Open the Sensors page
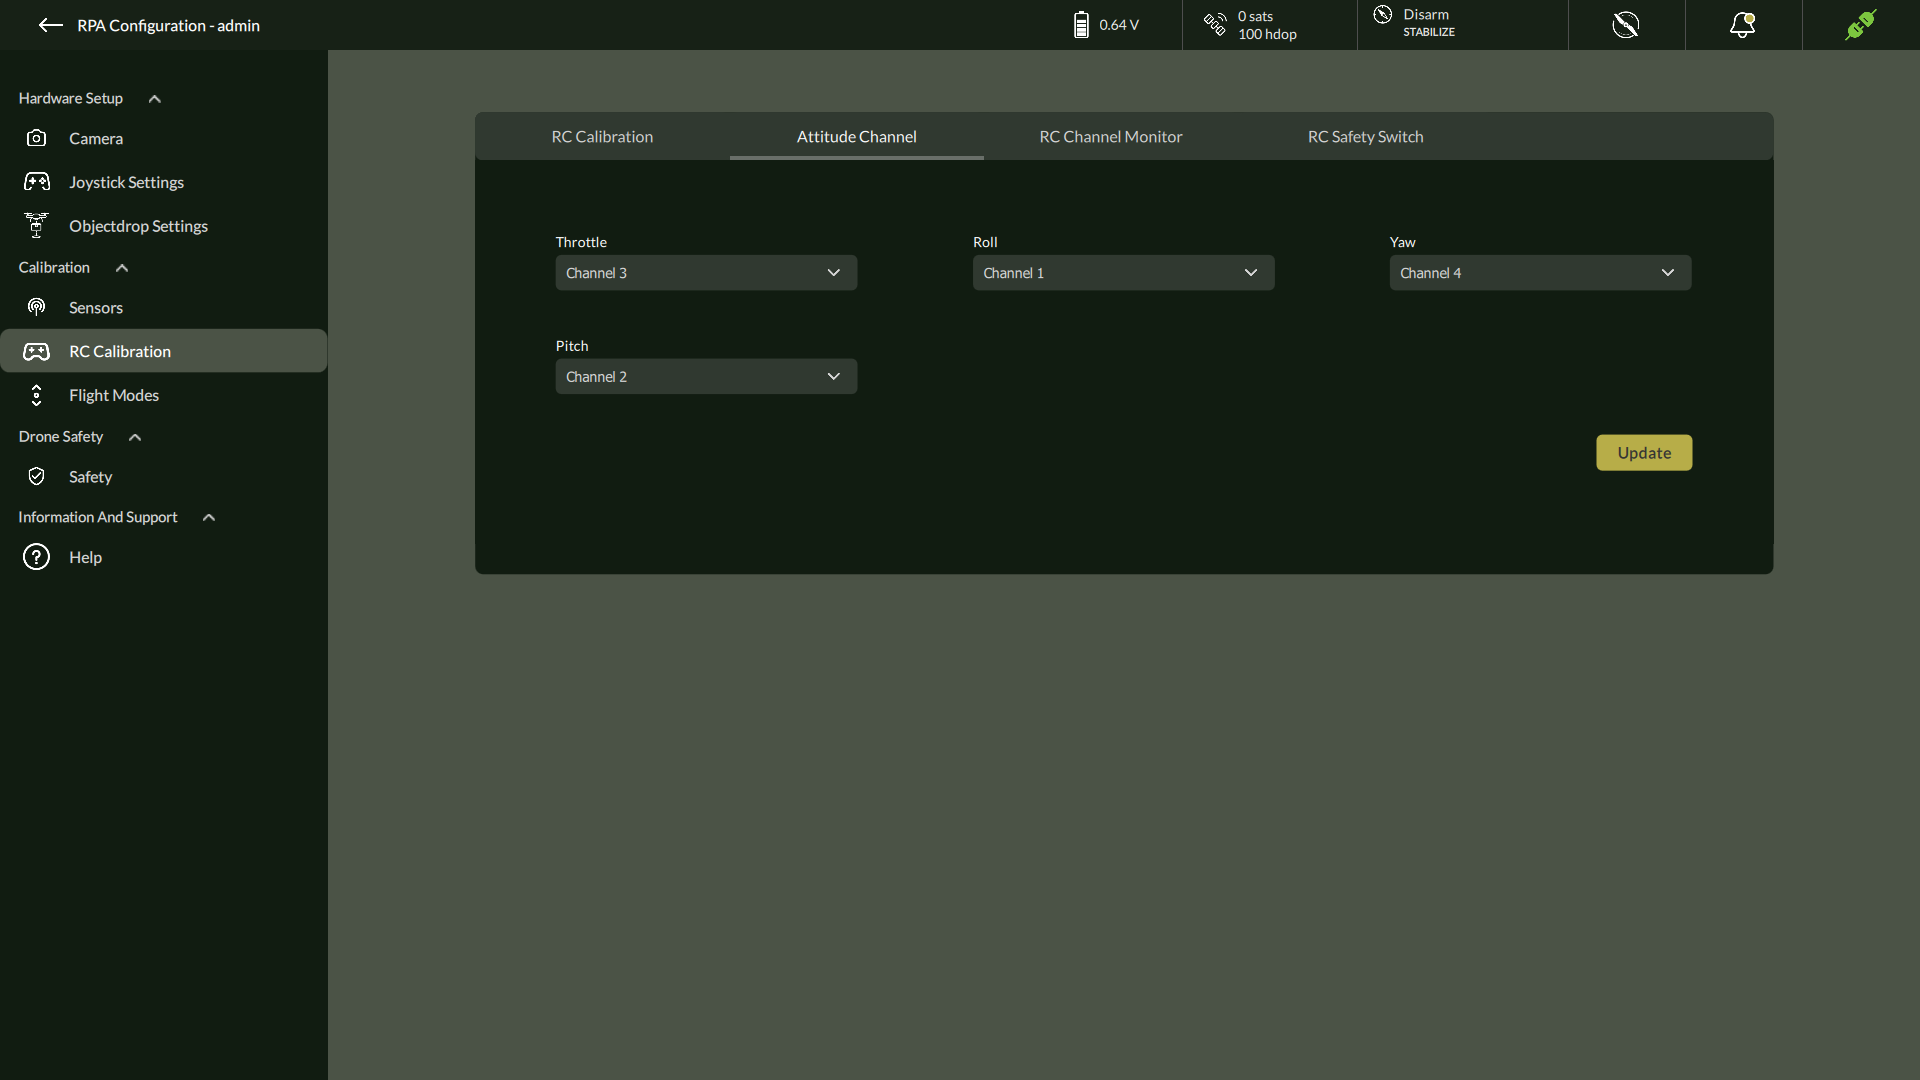This screenshot has height=1080, width=1920. click(96, 308)
